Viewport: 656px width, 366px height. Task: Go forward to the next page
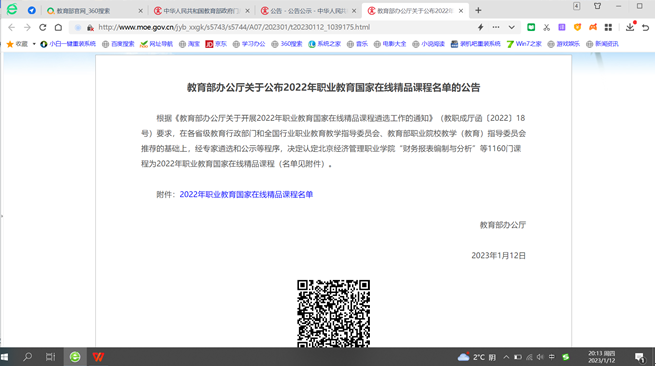[x=27, y=27]
